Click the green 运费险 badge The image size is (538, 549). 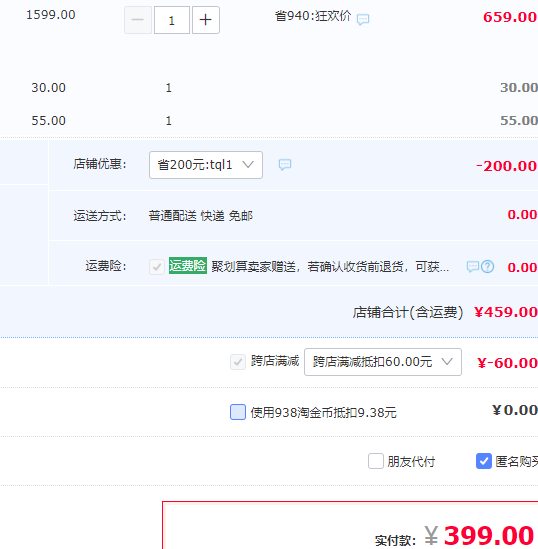coord(188,266)
